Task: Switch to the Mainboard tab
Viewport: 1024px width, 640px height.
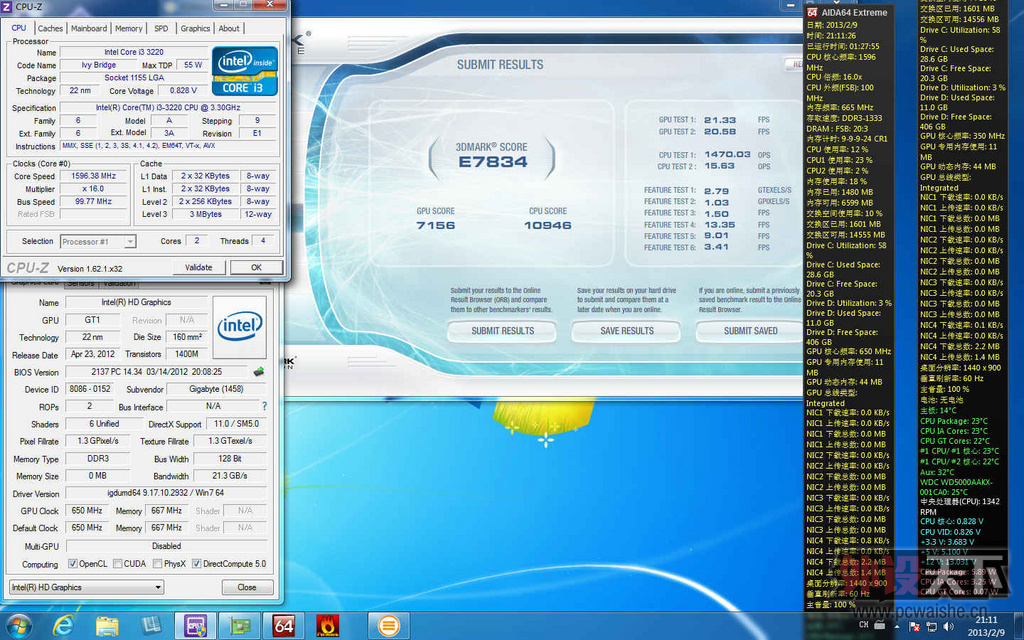Action: tap(89, 29)
